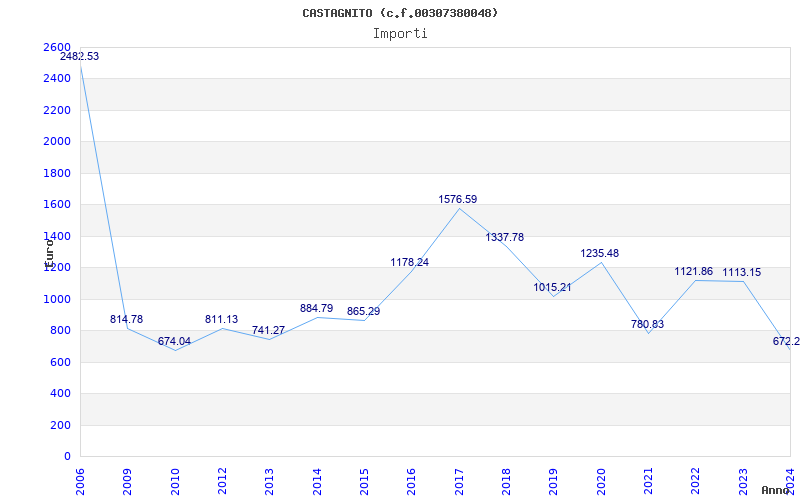Click the 865.29 data label
This screenshot has height=500, width=800.
click(x=363, y=311)
